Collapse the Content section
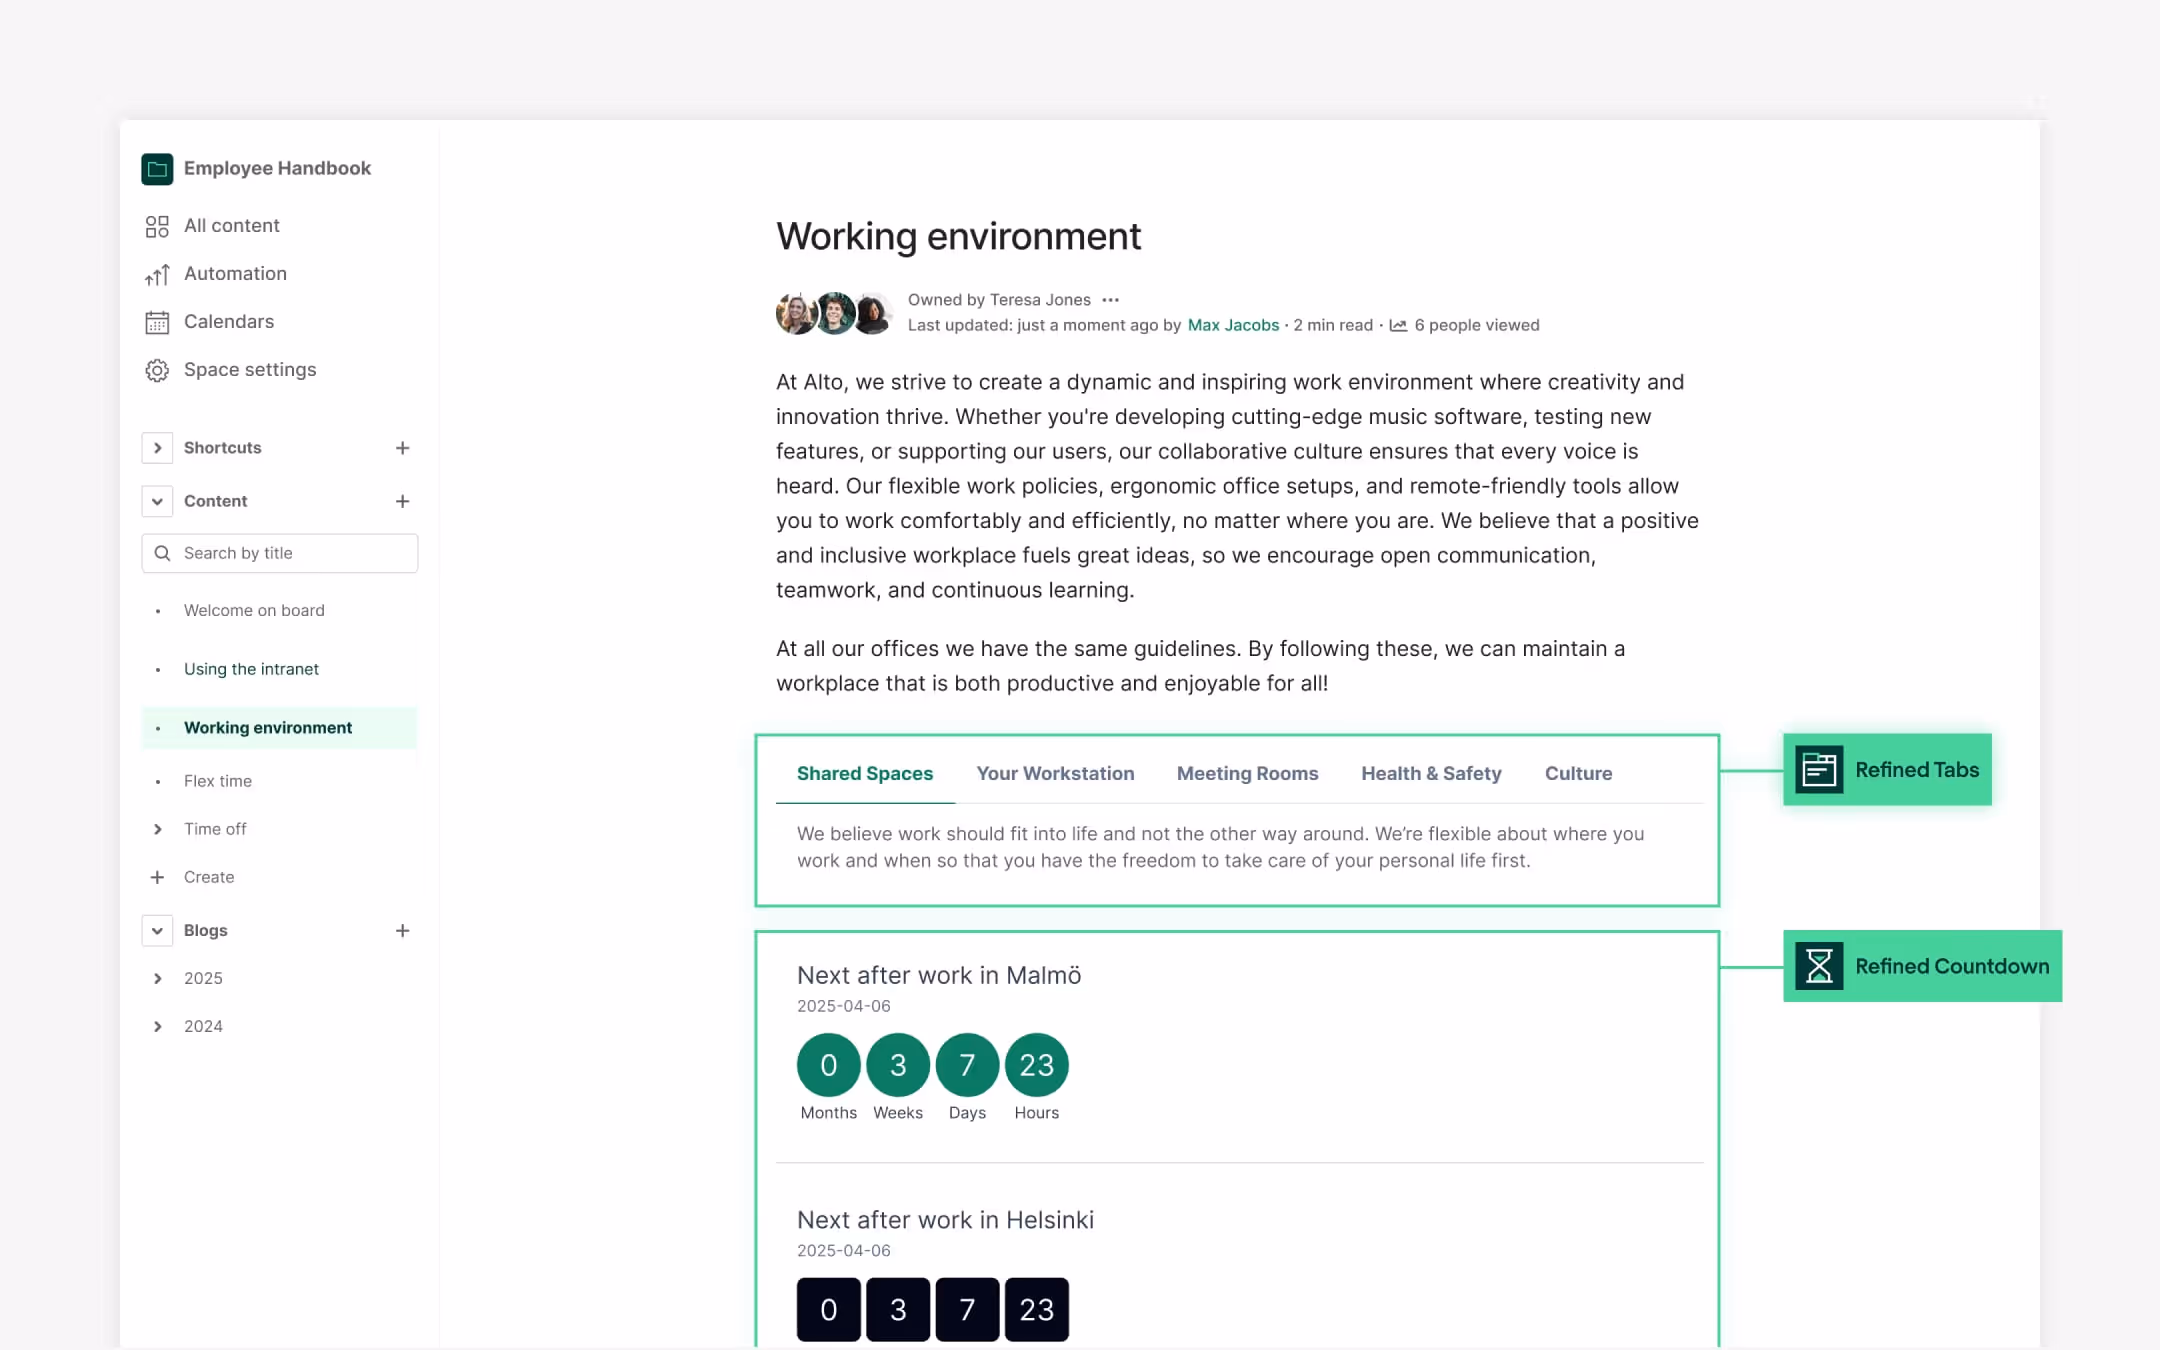 click(x=157, y=500)
